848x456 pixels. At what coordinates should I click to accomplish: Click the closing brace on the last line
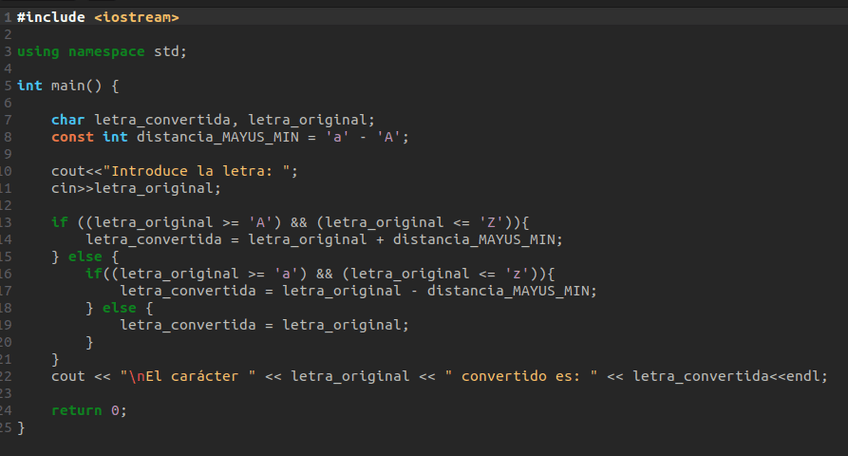click(x=21, y=428)
